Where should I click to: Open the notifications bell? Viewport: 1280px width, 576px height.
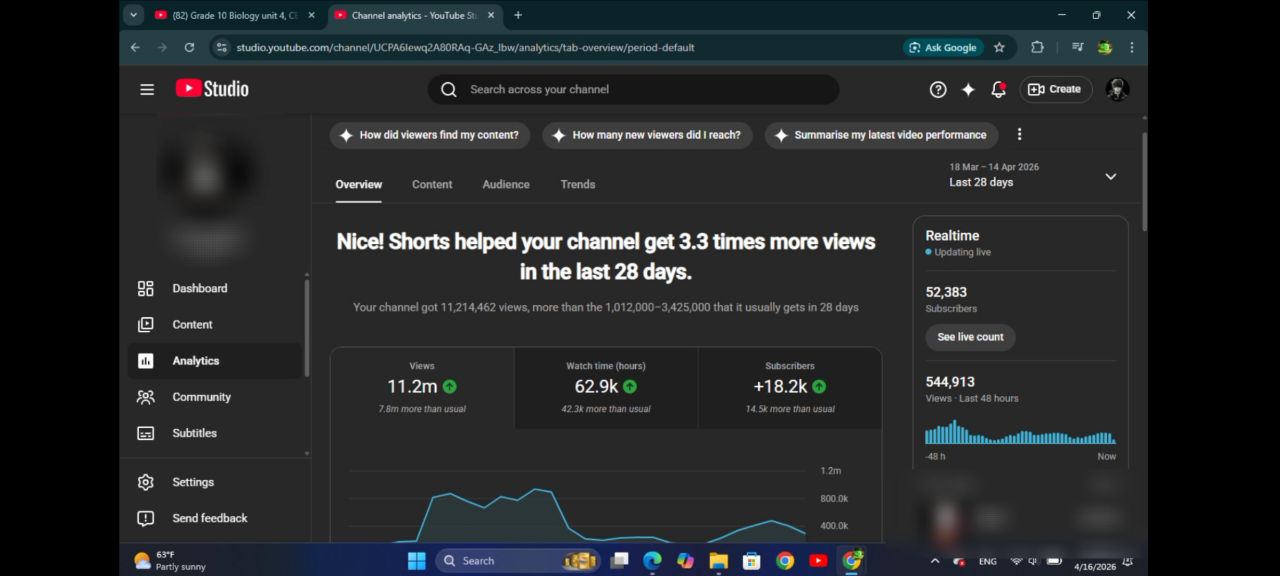[x=998, y=89]
